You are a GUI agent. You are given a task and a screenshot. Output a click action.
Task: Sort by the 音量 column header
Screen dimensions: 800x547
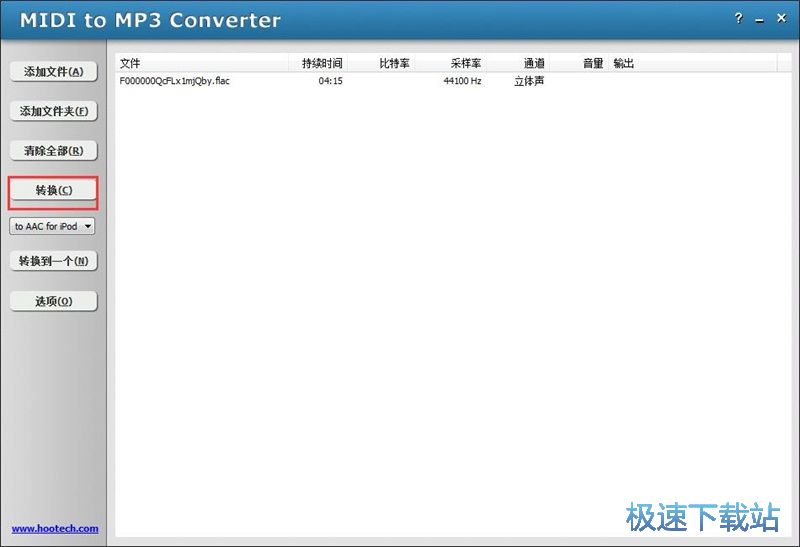[579, 63]
